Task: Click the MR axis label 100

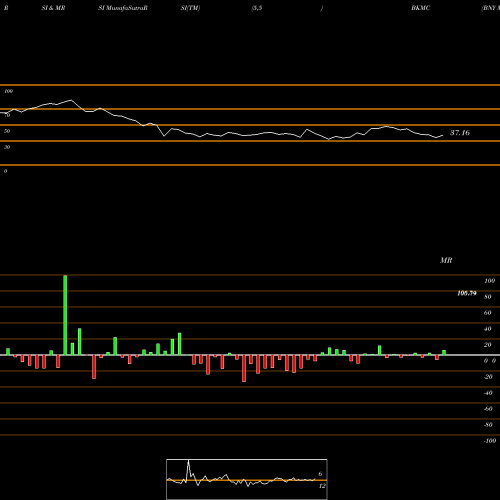Action: point(489,281)
